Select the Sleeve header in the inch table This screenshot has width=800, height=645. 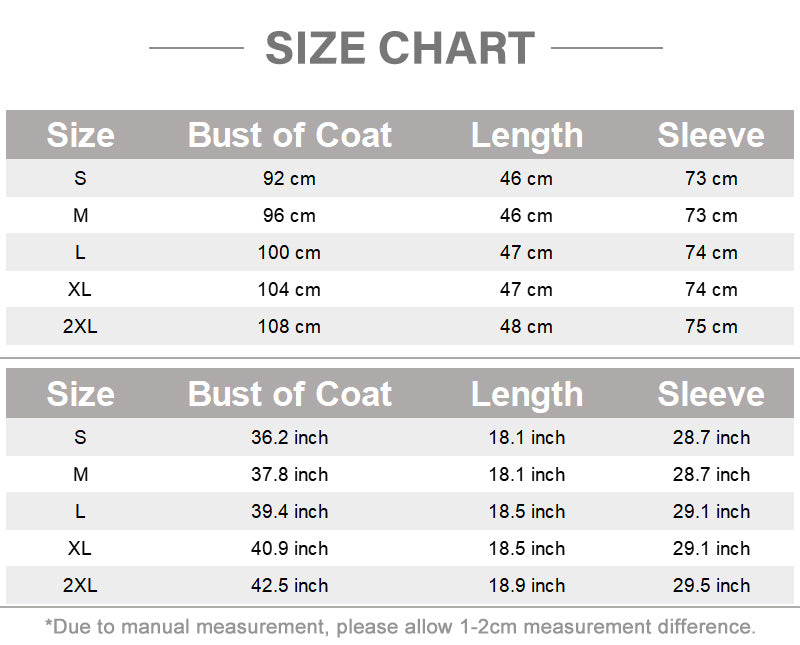click(x=711, y=394)
